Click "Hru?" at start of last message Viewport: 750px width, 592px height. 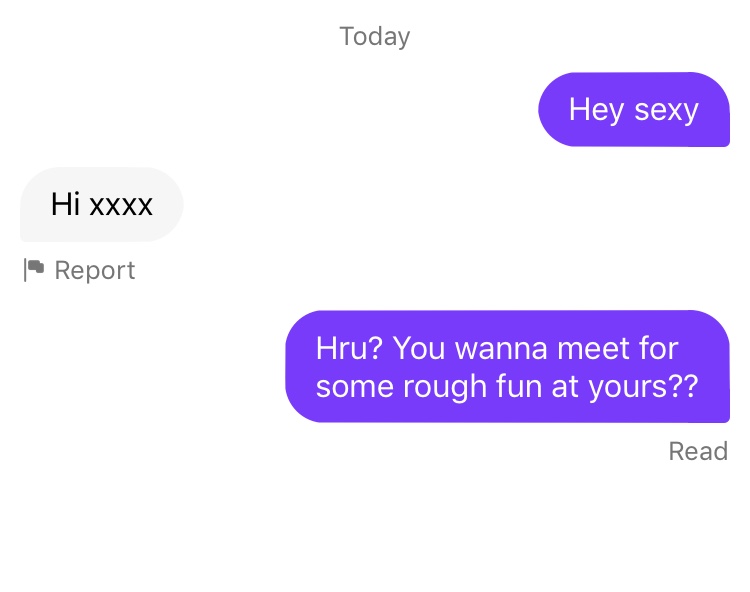point(349,348)
